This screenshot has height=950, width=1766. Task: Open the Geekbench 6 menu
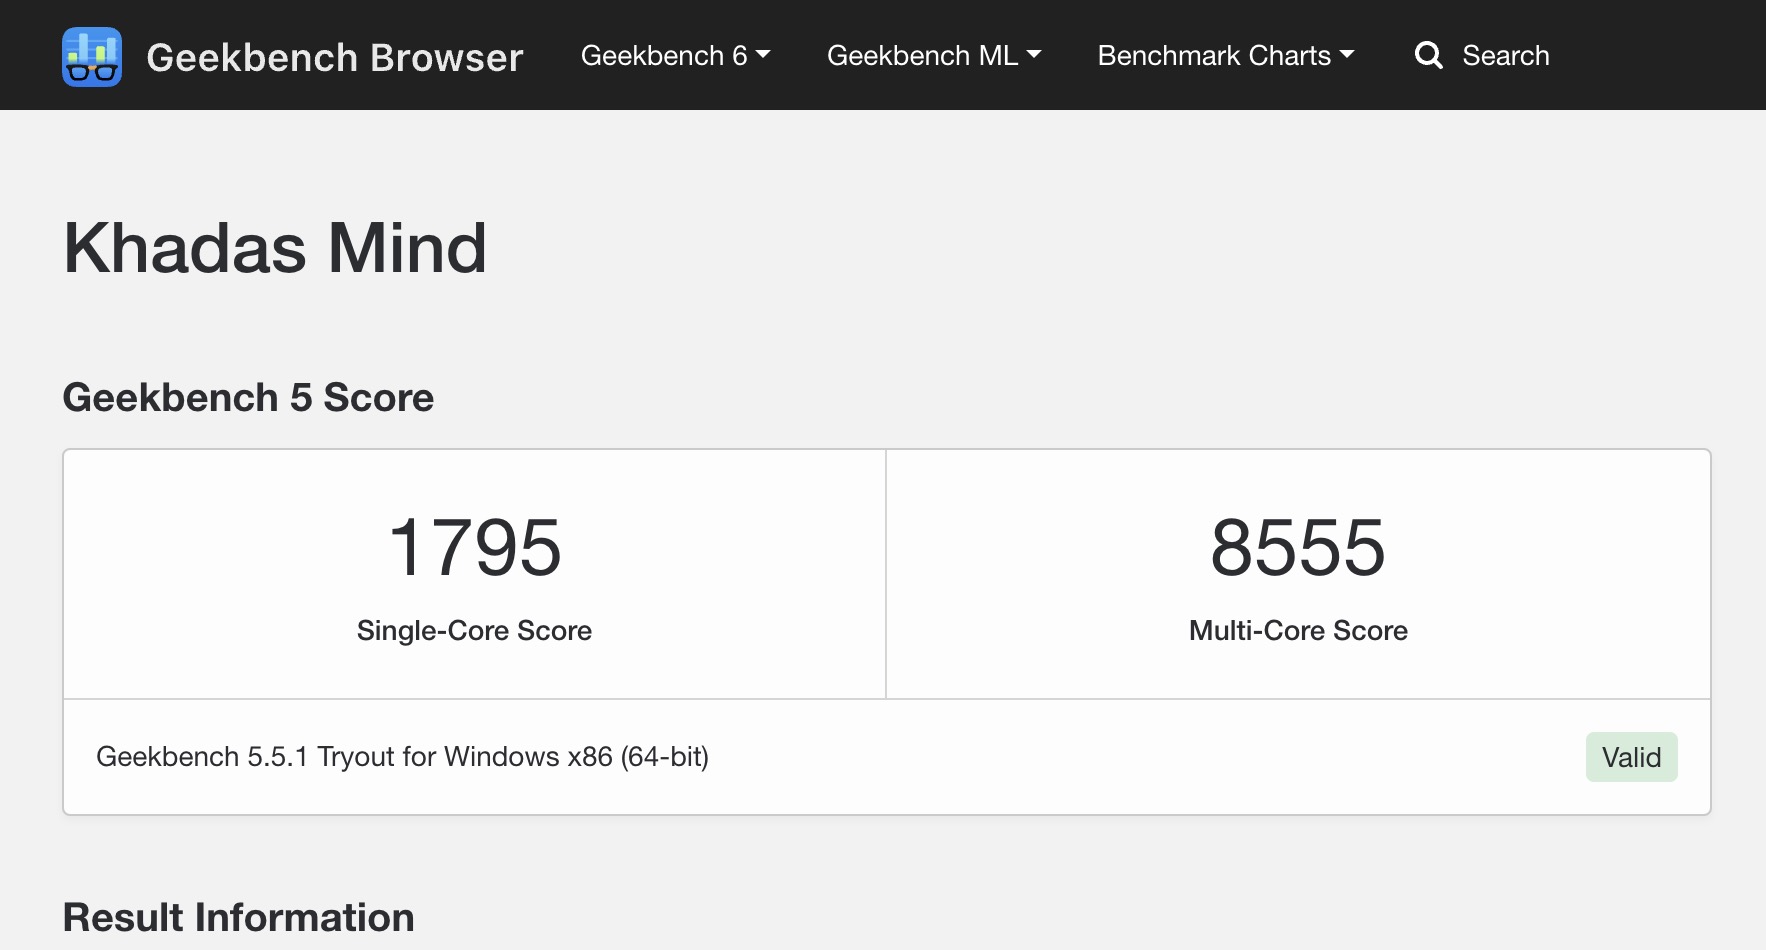[664, 55]
